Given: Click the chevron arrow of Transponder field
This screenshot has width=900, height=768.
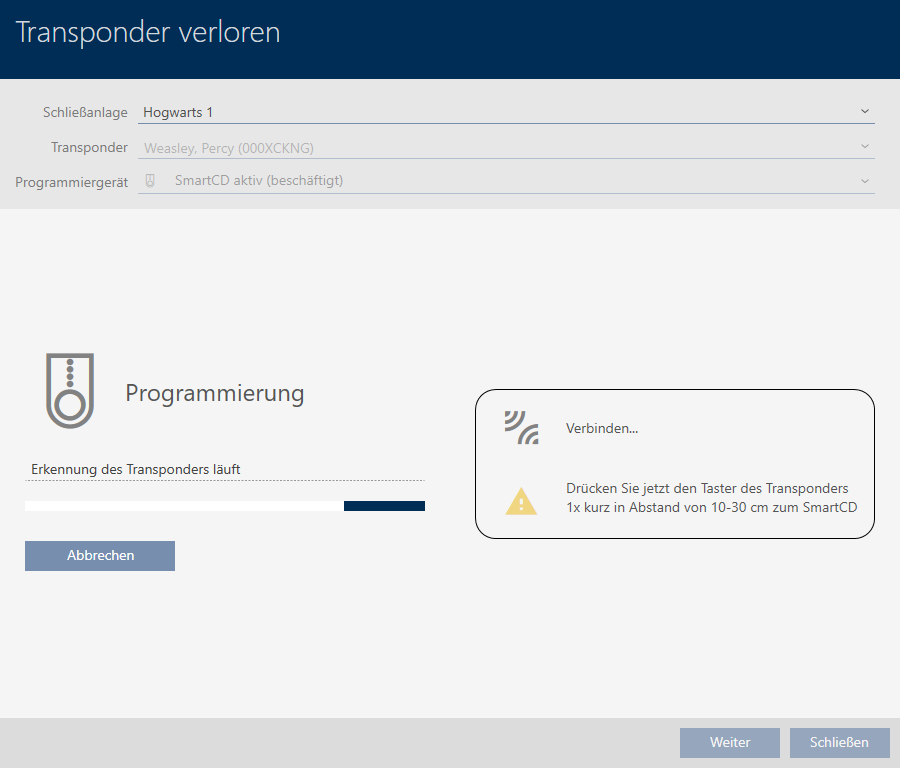Looking at the screenshot, I should [865, 147].
